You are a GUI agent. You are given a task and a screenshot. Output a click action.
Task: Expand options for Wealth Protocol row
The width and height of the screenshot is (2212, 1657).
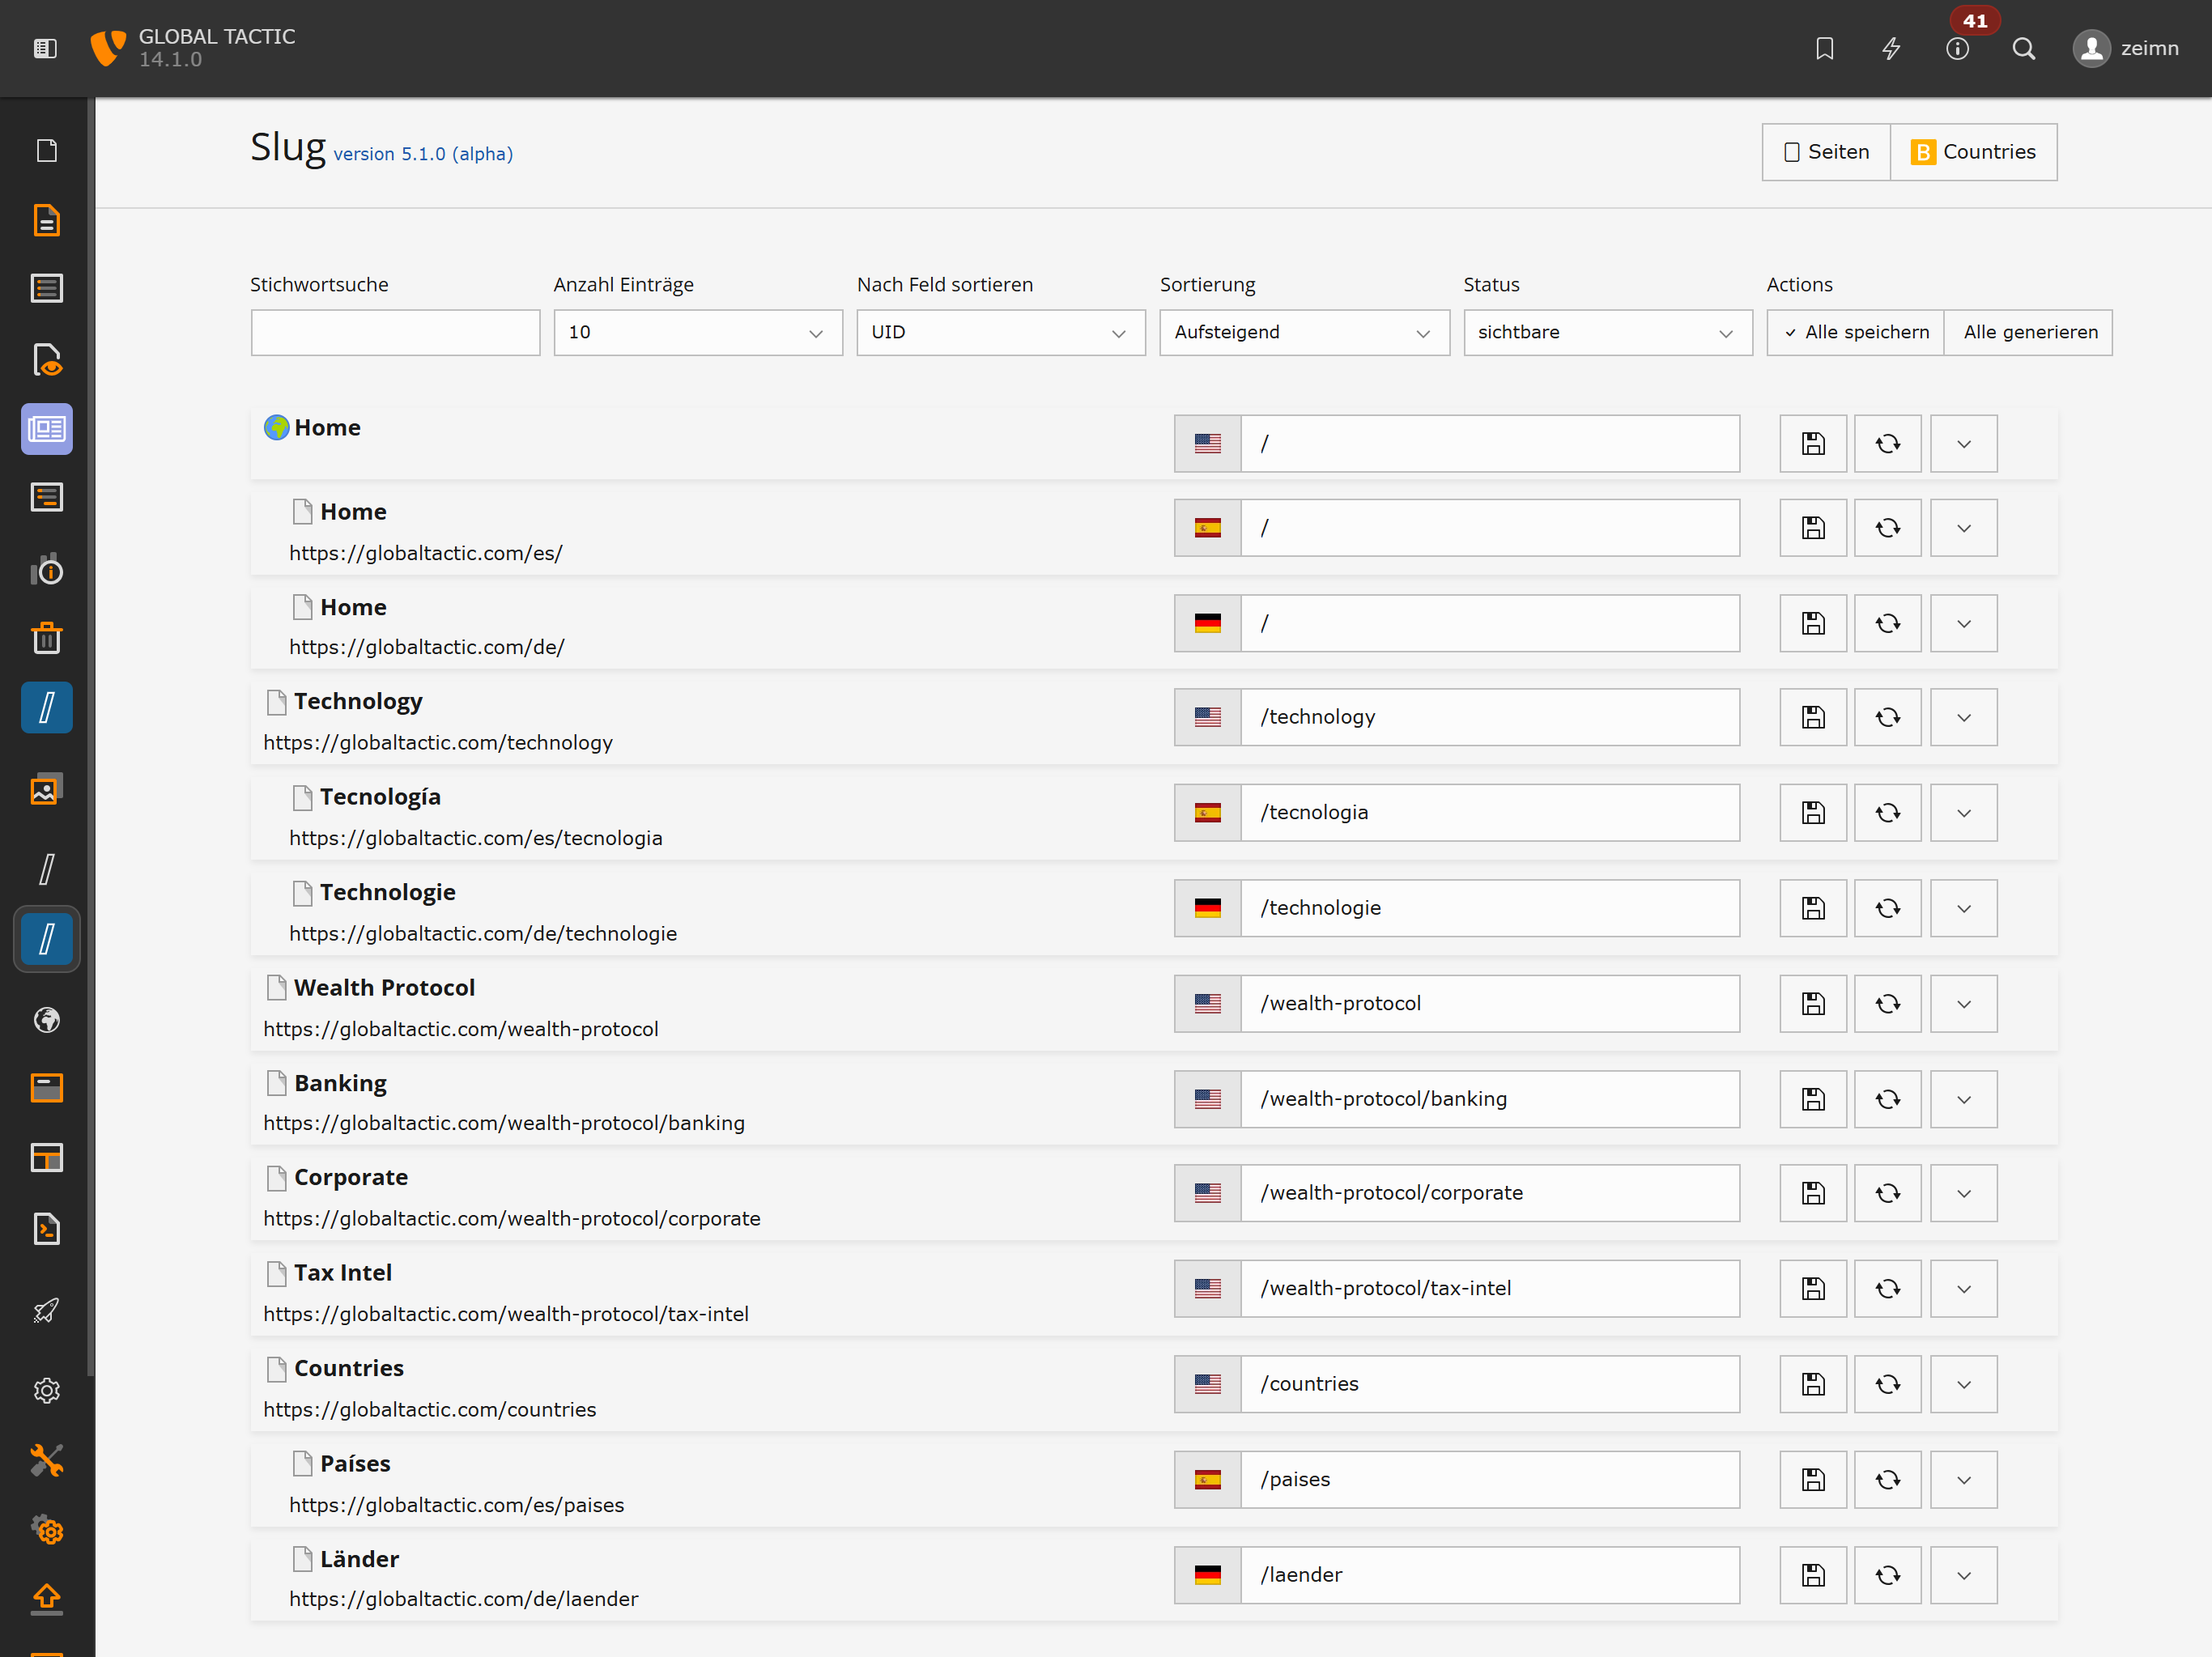[1963, 1004]
